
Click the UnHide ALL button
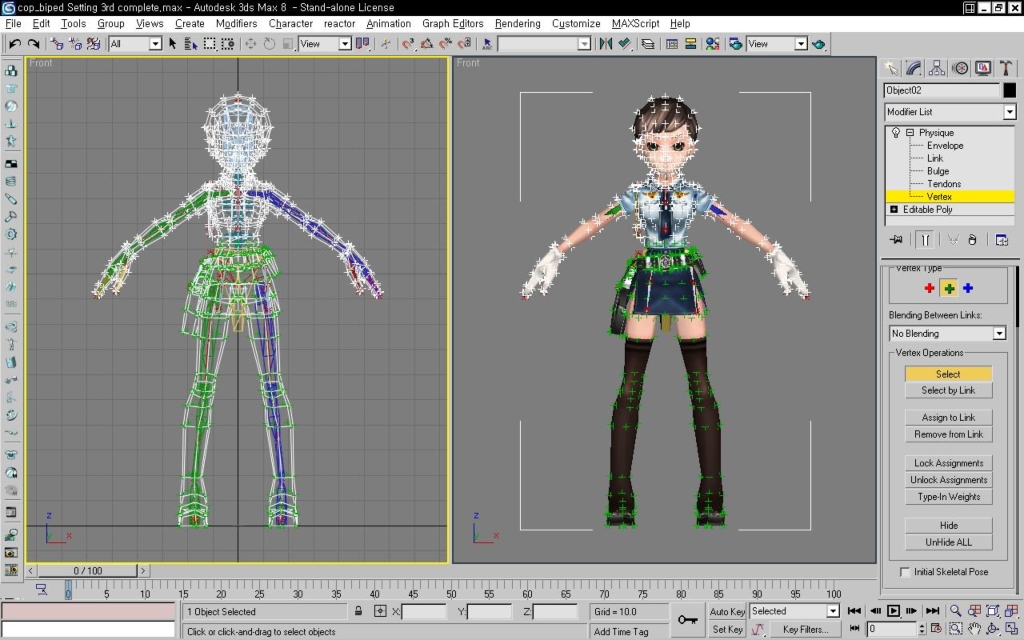pyautogui.click(x=948, y=543)
